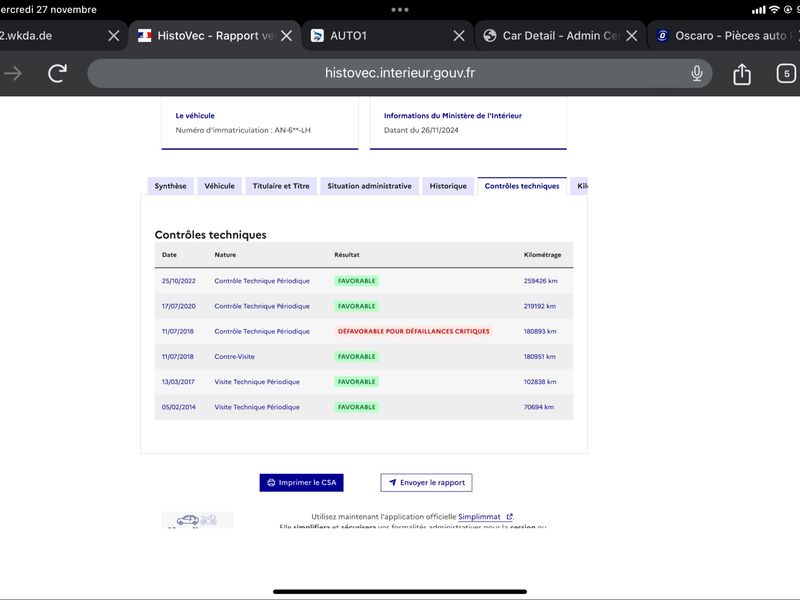Open the tab overview showing 5 tabs
This screenshot has width=800, height=600.
786,73
